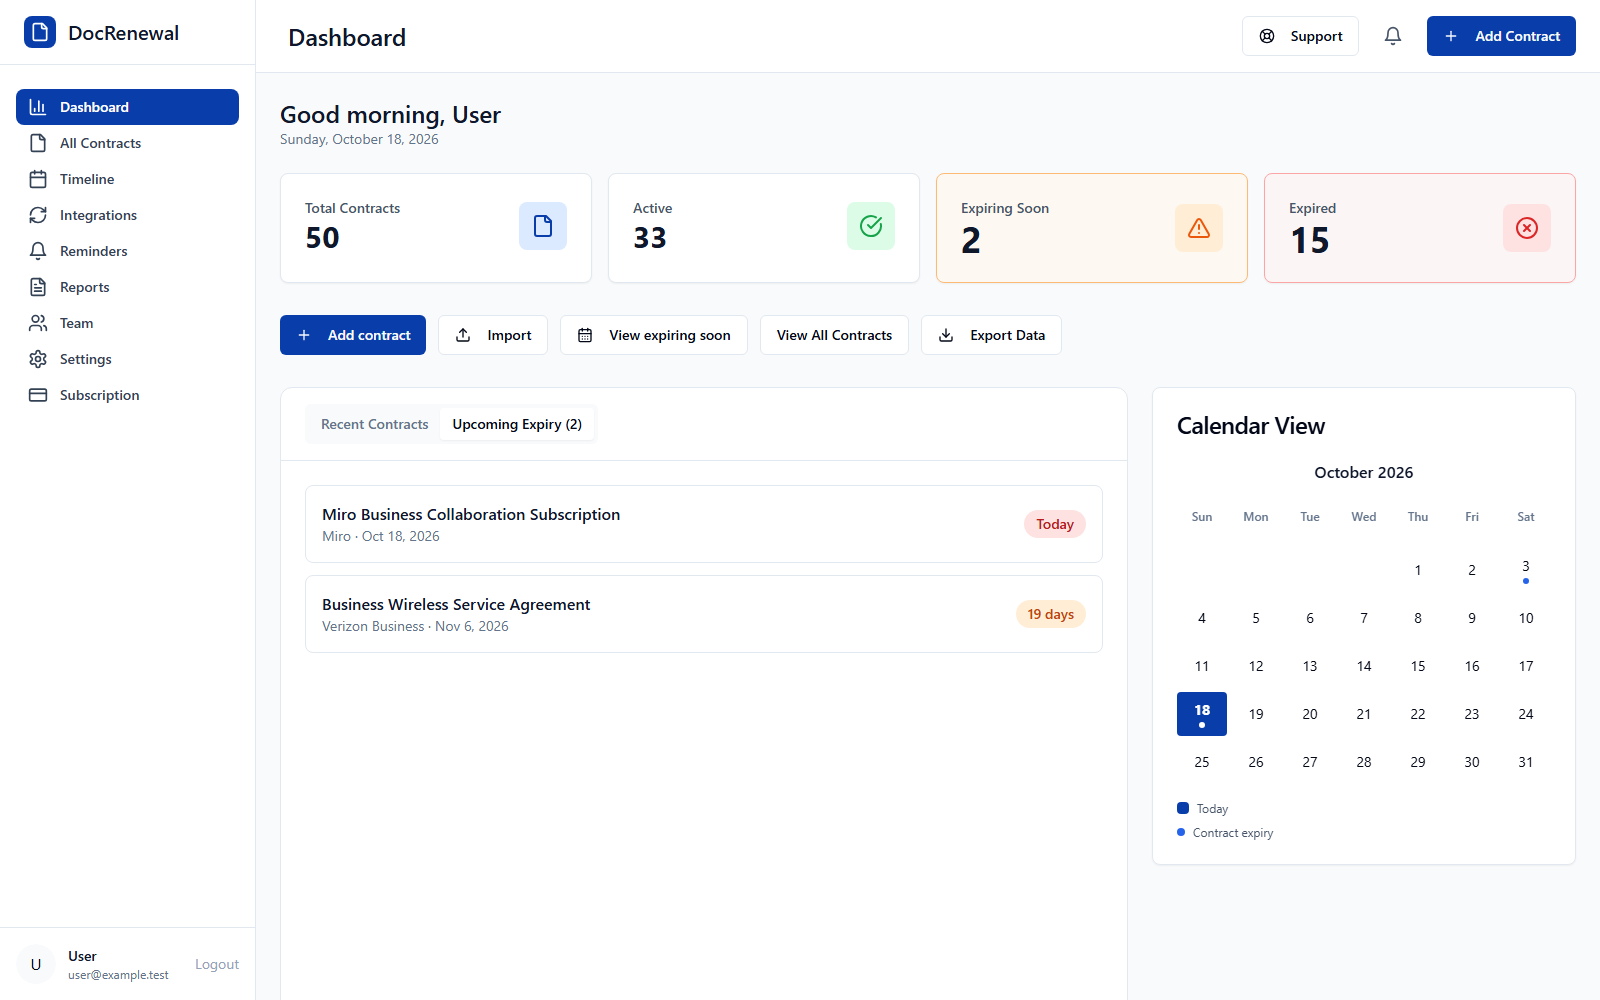
Task: Switch to the Recent Contracts tab
Action: click(x=374, y=424)
